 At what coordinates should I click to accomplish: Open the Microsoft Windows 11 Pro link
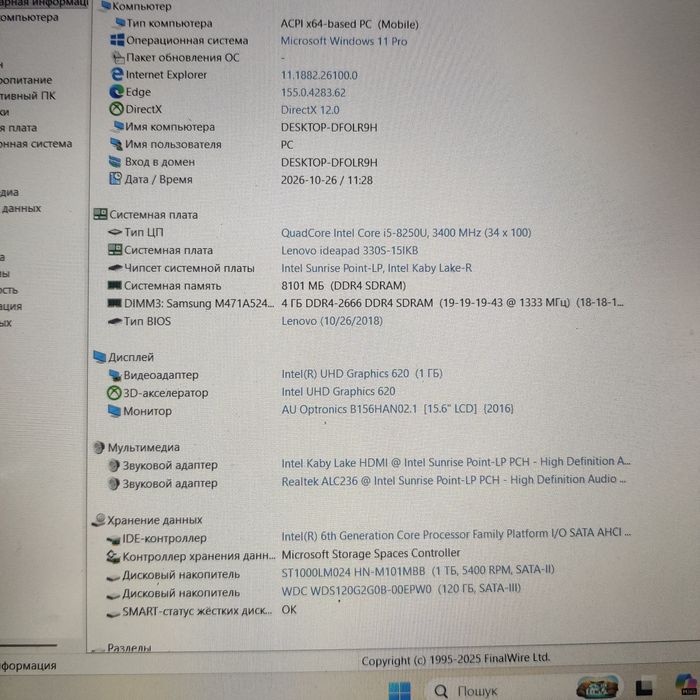(344, 41)
